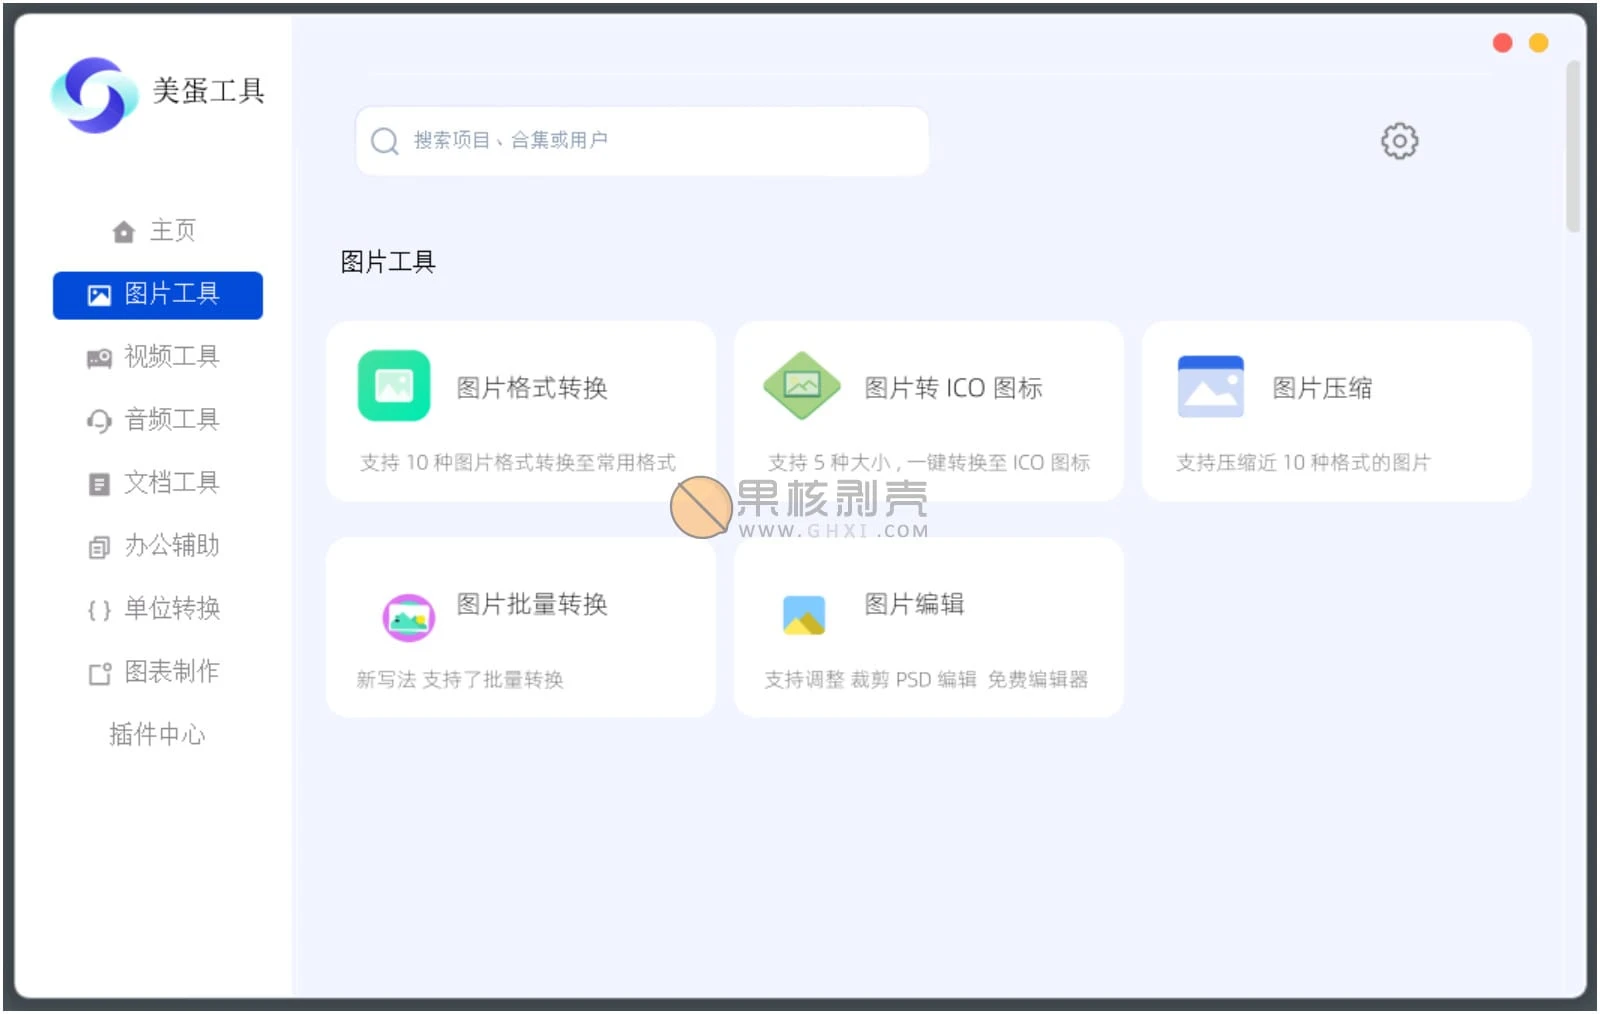Viewport: 1600px width, 1014px height.
Task: Select 图片工具 in the sidebar
Action: pos(158,295)
